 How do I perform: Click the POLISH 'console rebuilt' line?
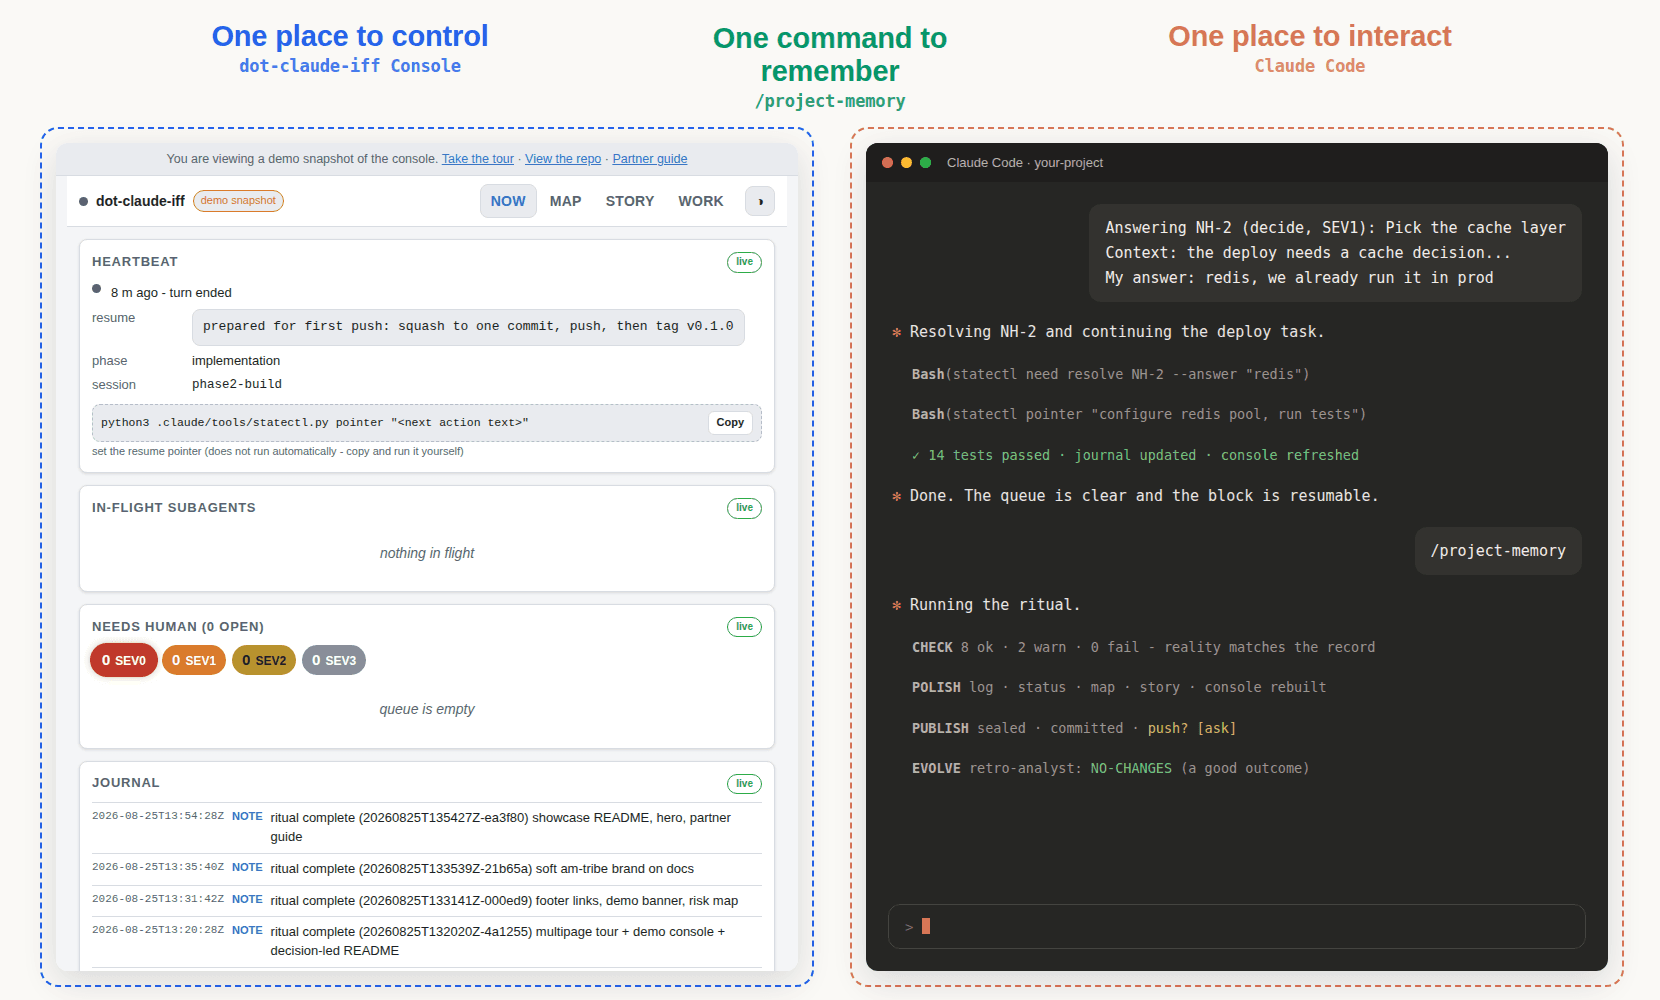click(x=1119, y=687)
